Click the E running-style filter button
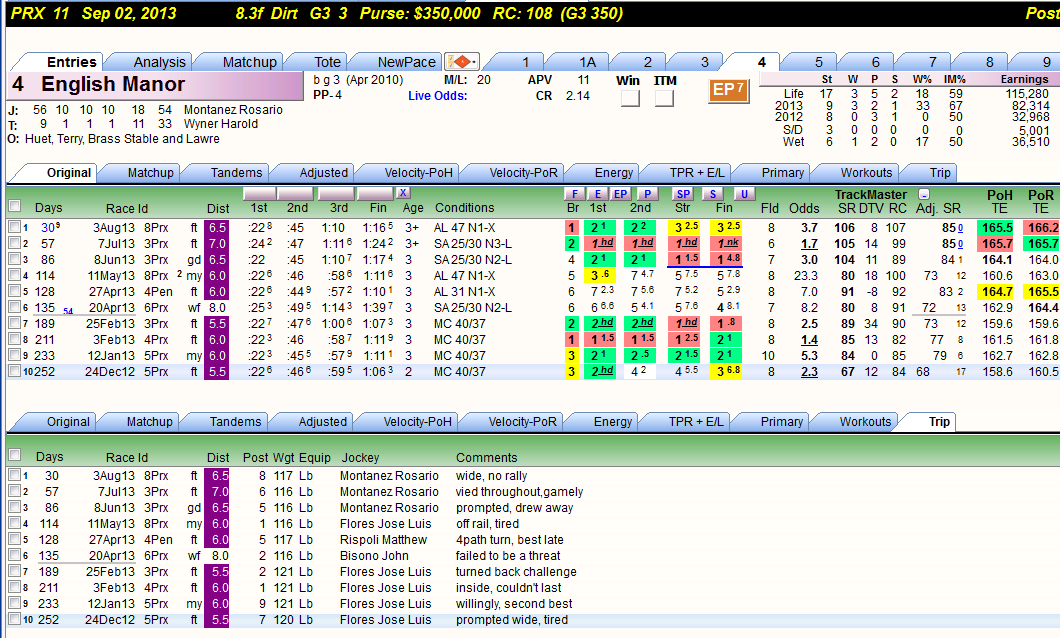The width and height of the screenshot is (1060, 638). [598, 194]
